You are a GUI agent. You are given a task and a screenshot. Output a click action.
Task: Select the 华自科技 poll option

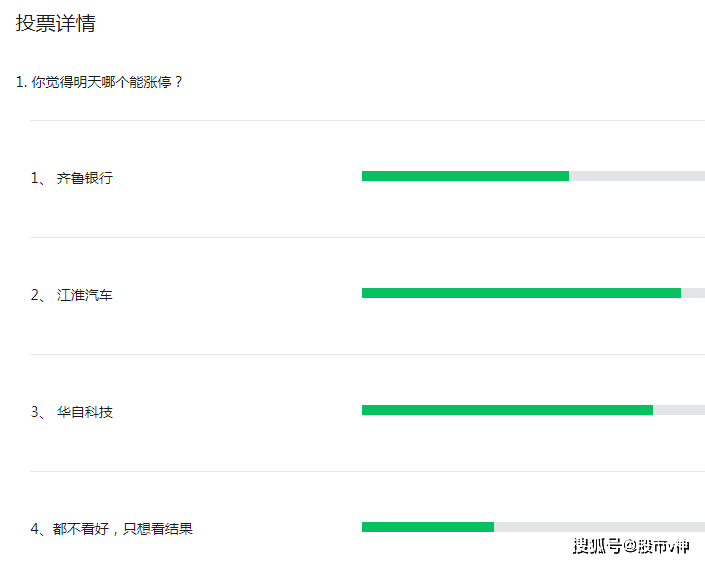[85, 412]
